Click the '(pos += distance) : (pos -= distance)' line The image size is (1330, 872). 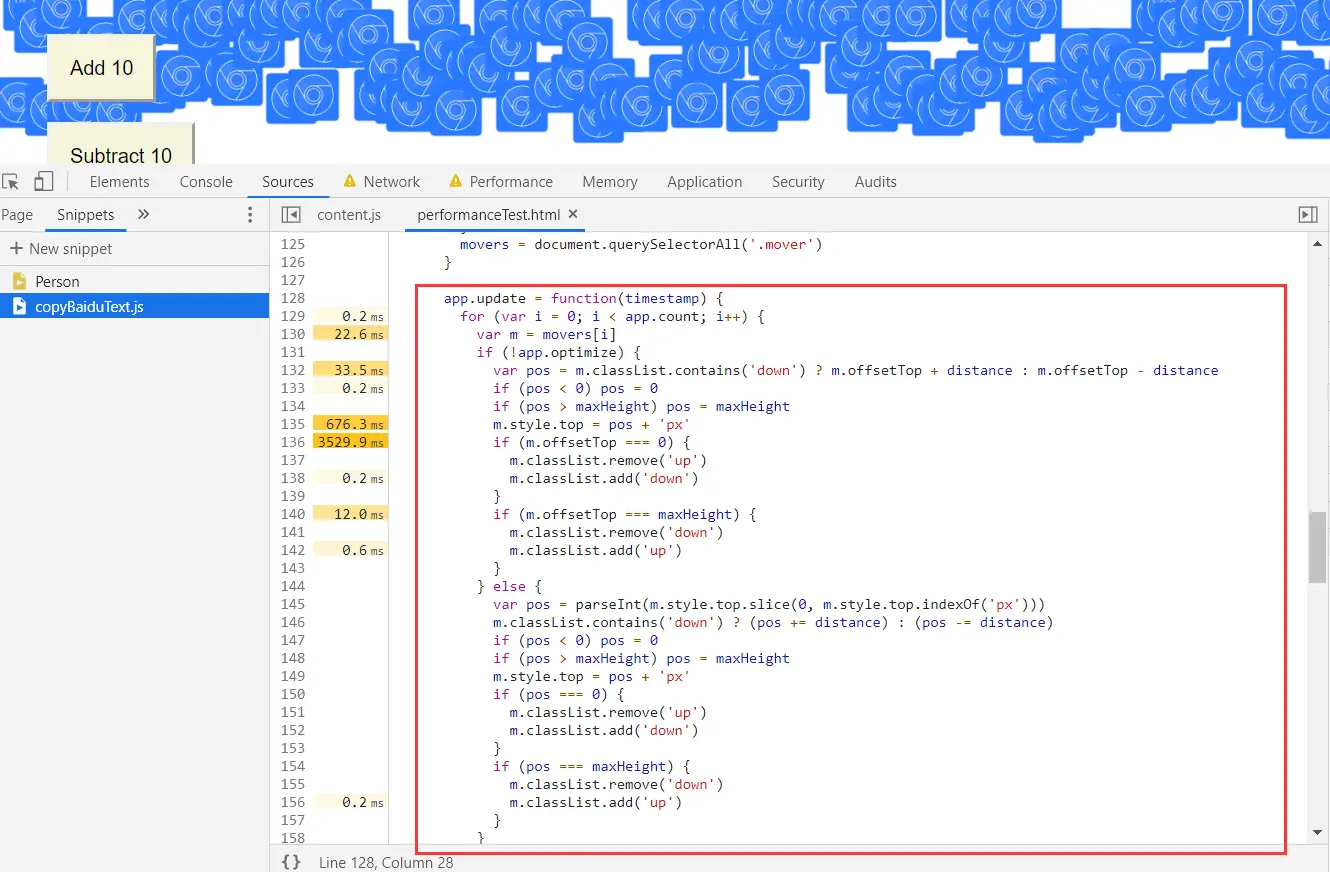click(773, 622)
